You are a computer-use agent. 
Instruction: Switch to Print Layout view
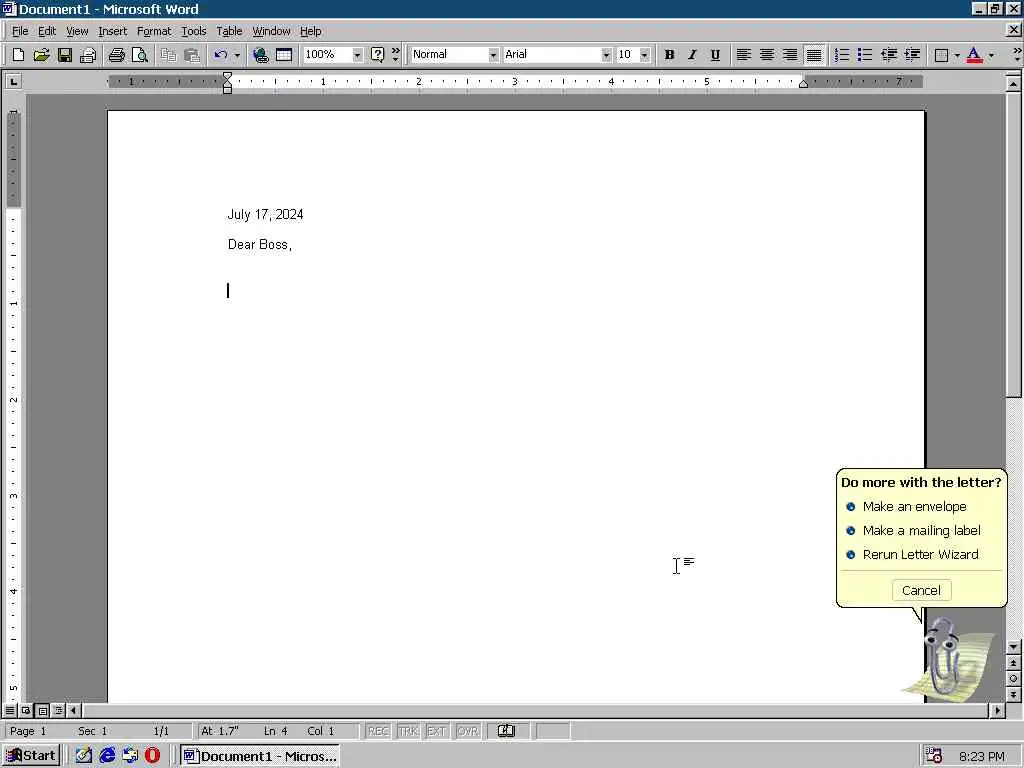point(42,710)
